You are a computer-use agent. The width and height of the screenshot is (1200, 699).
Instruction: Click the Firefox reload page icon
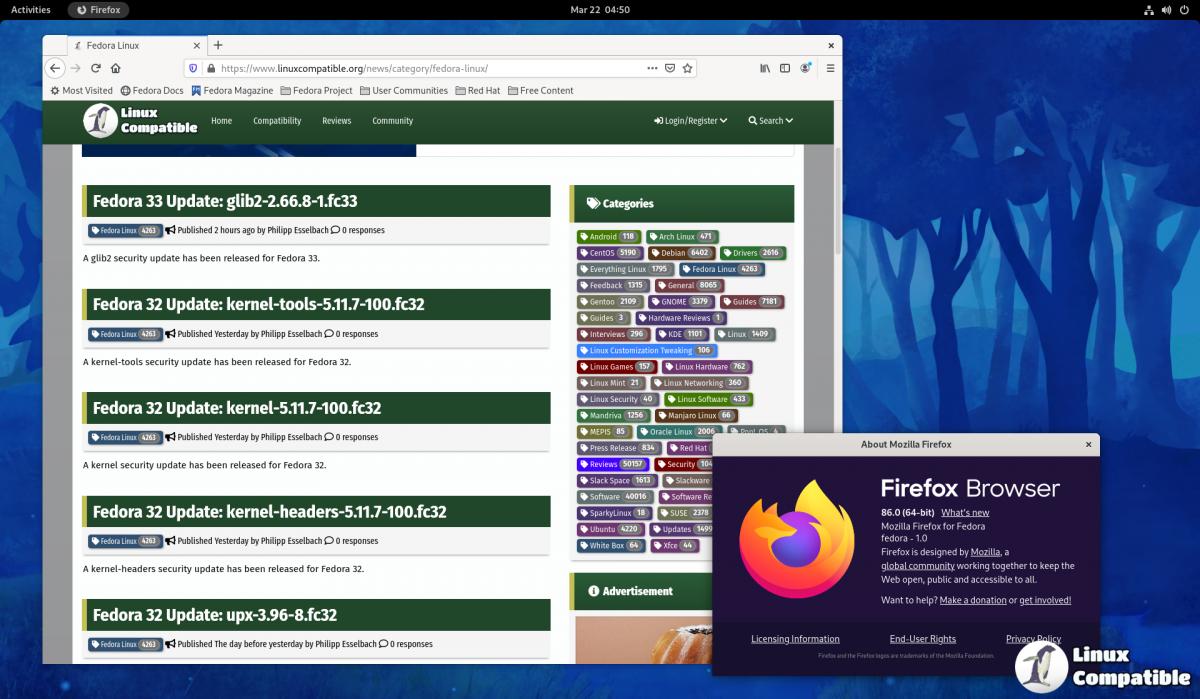(x=96, y=68)
